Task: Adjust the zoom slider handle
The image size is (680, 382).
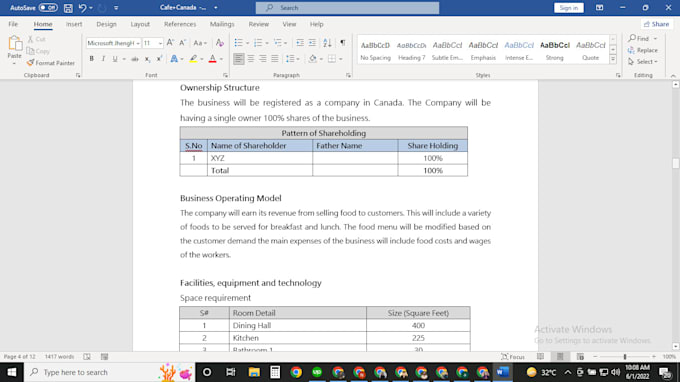Action: (625, 356)
